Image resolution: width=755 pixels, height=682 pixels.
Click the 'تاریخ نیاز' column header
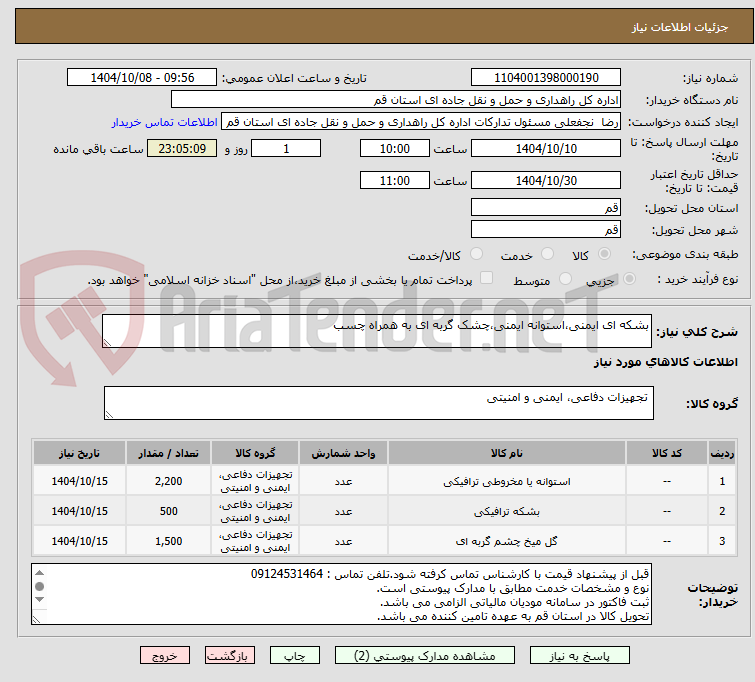click(x=79, y=453)
